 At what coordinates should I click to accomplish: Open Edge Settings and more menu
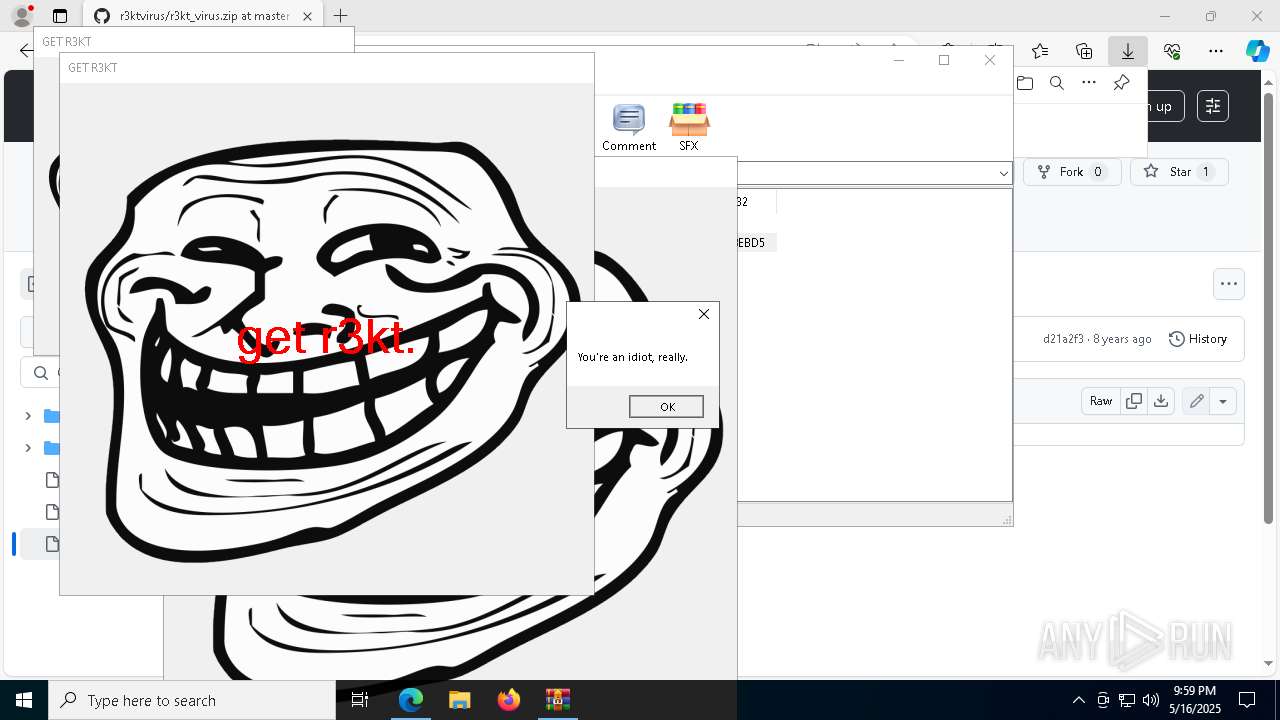[1216, 51]
